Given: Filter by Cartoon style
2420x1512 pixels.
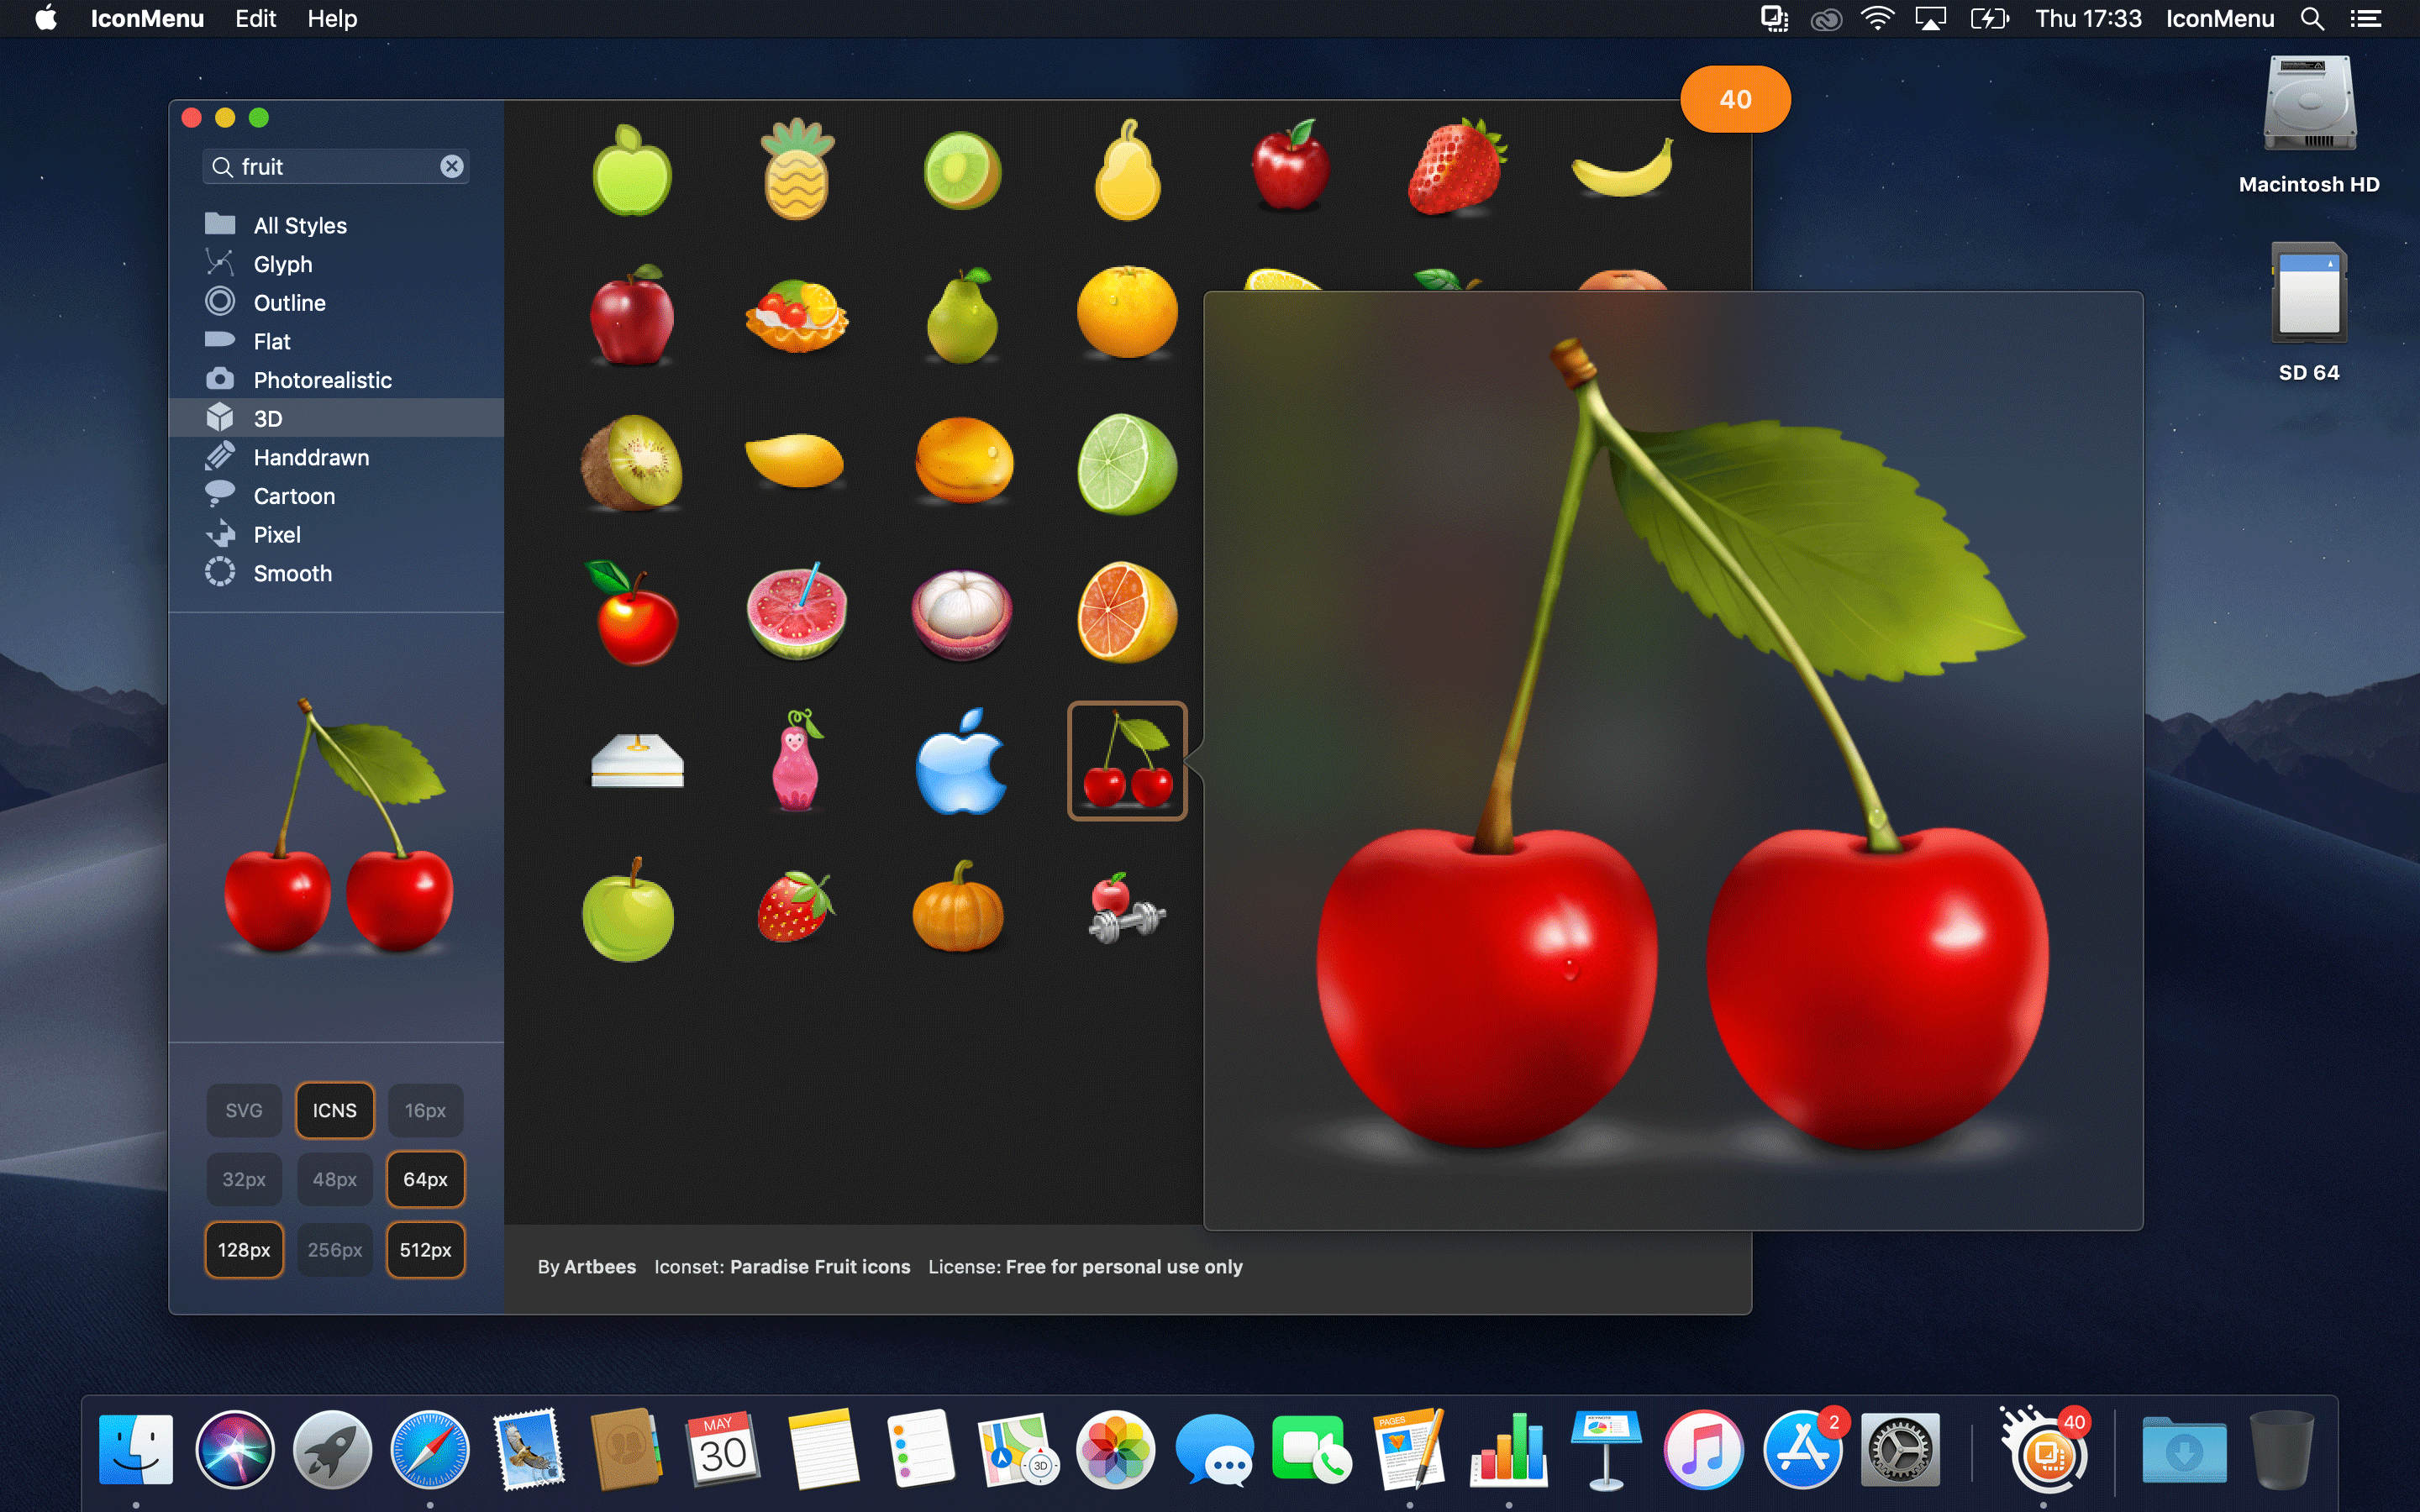Looking at the screenshot, I should (x=336, y=496).
